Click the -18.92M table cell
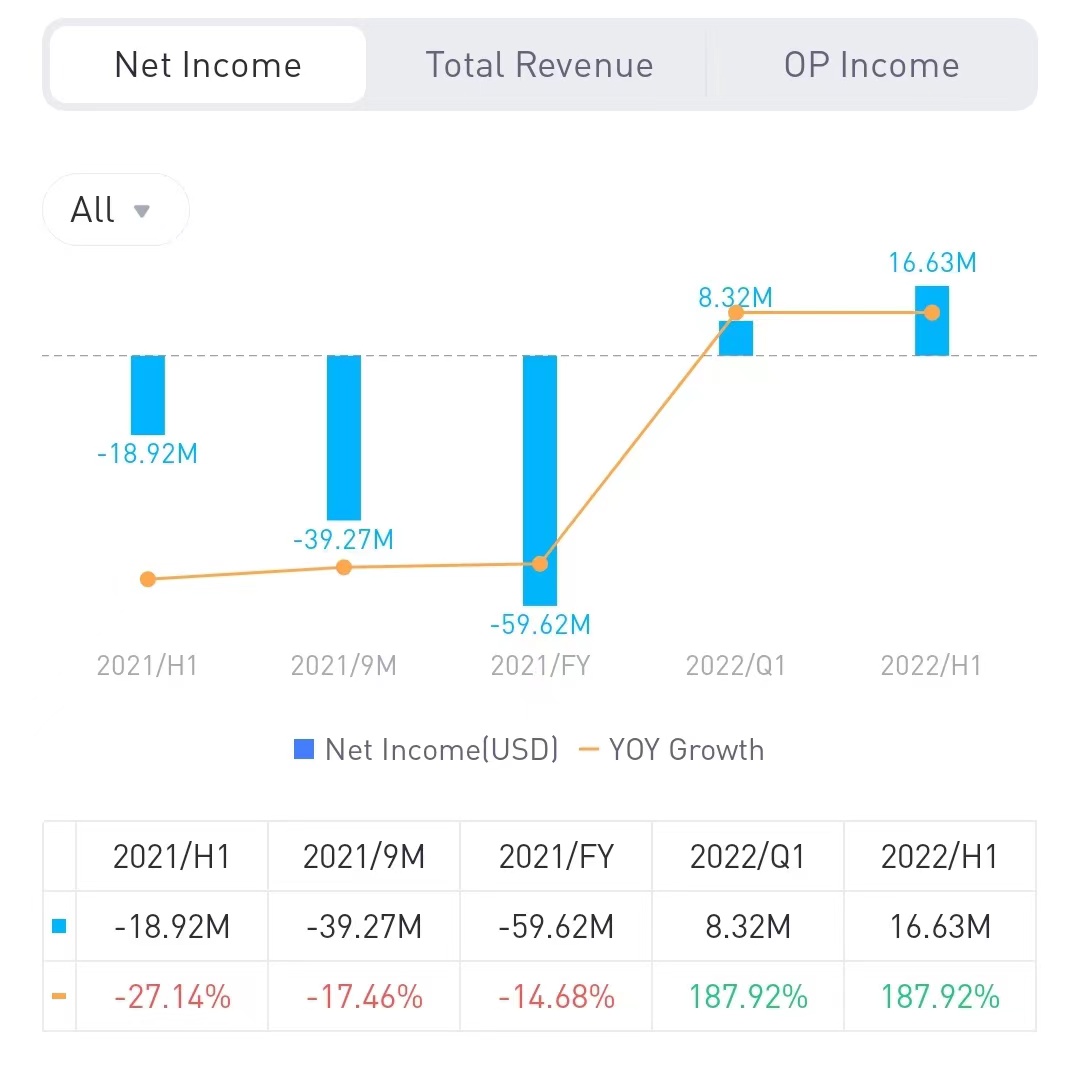The height and width of the screenshot is (1068, 1080). (x=172, y=926)
